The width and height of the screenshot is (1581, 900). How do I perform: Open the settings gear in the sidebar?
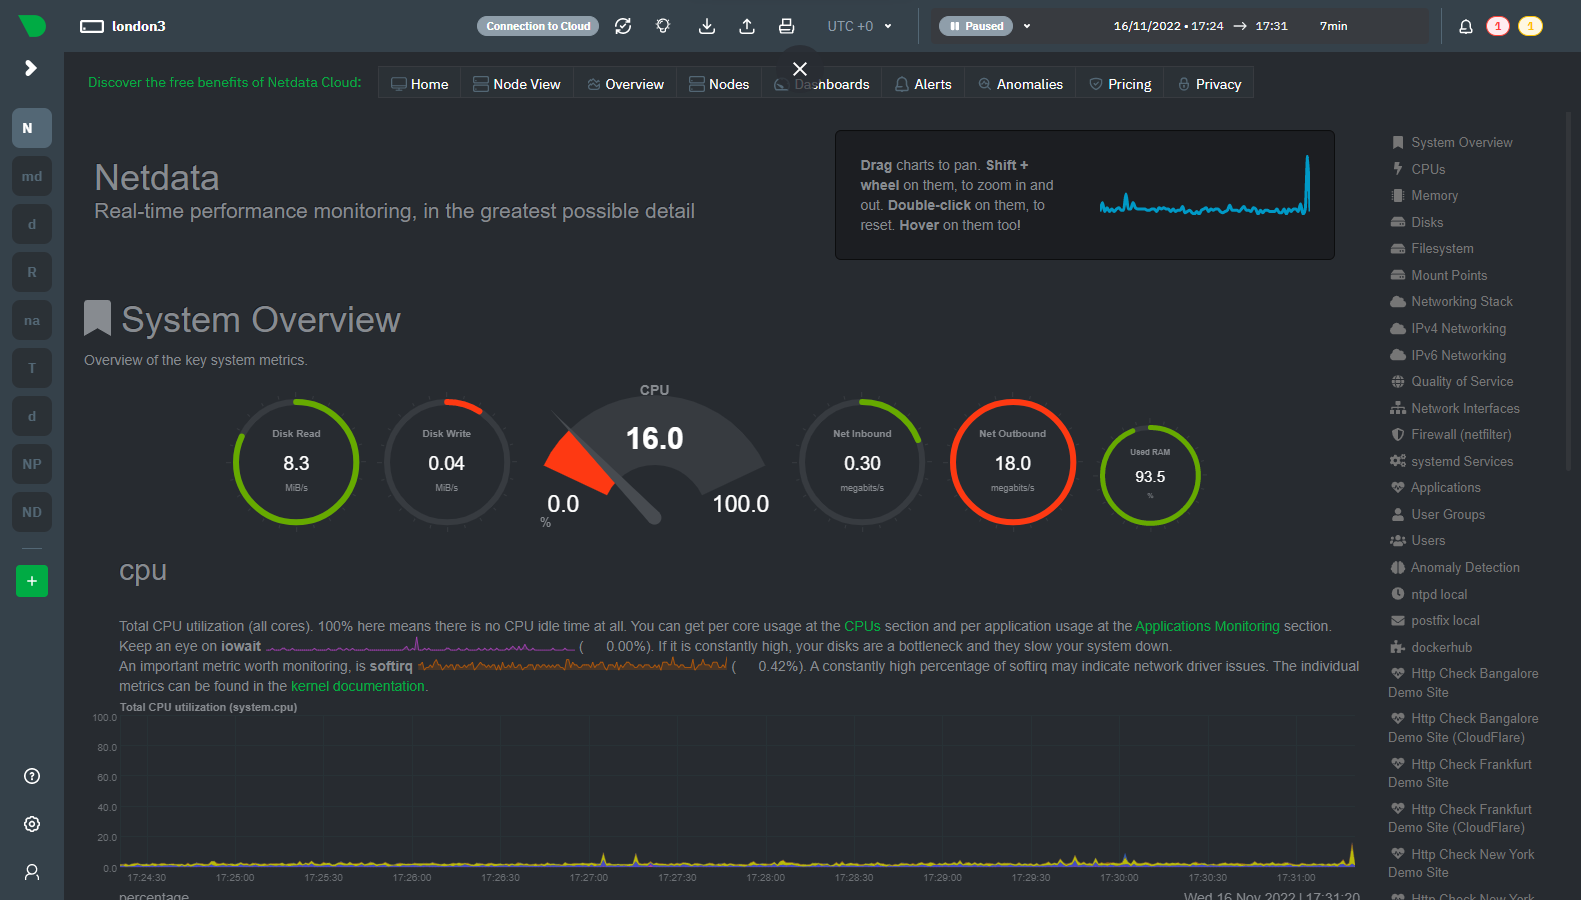pos(32,824)
